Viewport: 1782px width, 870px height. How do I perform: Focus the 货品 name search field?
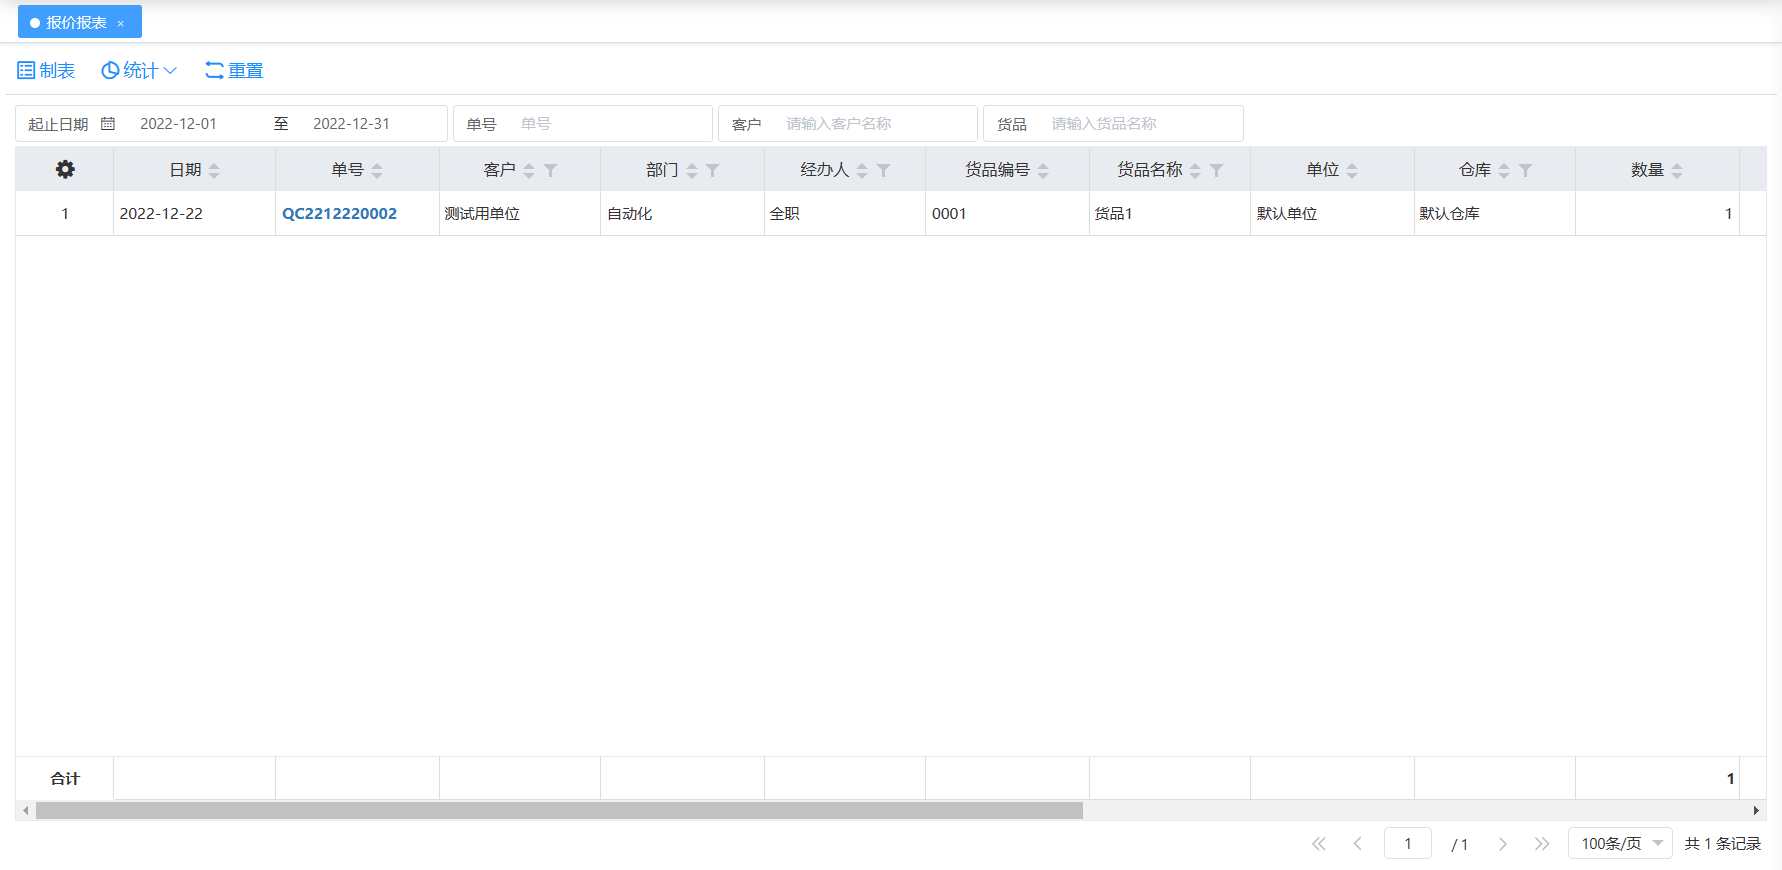pos(1140,124)
